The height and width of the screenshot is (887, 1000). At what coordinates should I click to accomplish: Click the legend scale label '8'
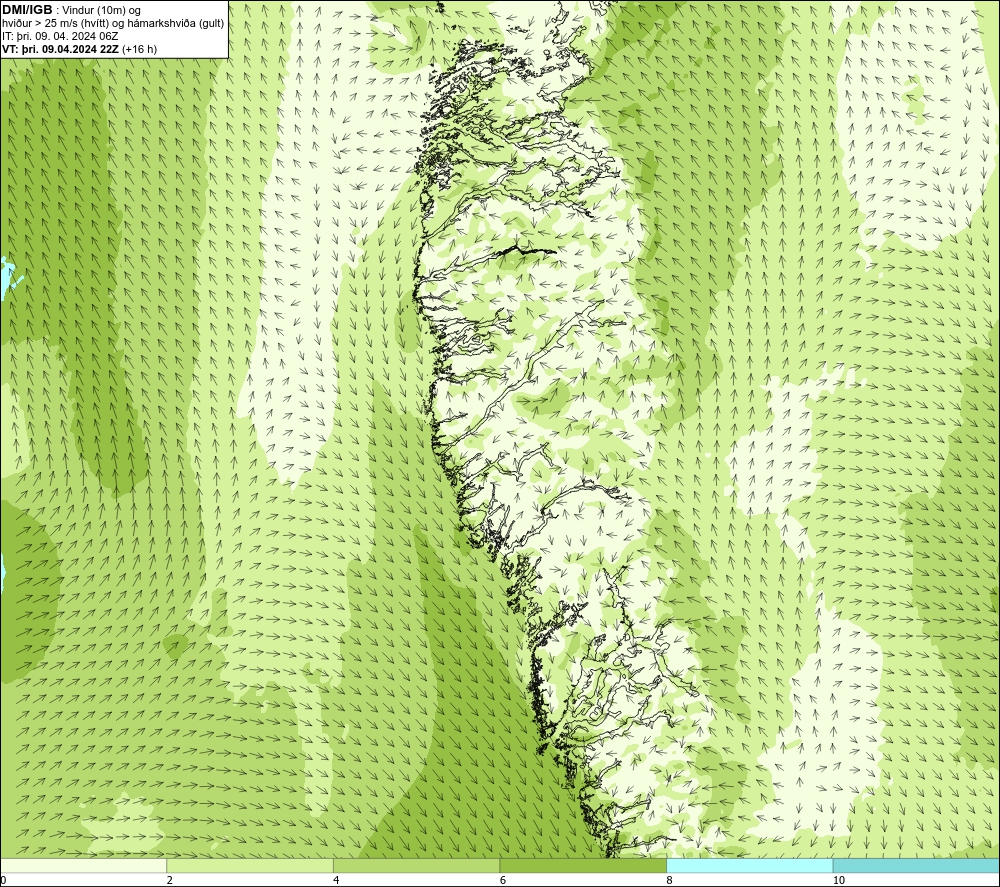coord(669,880)
